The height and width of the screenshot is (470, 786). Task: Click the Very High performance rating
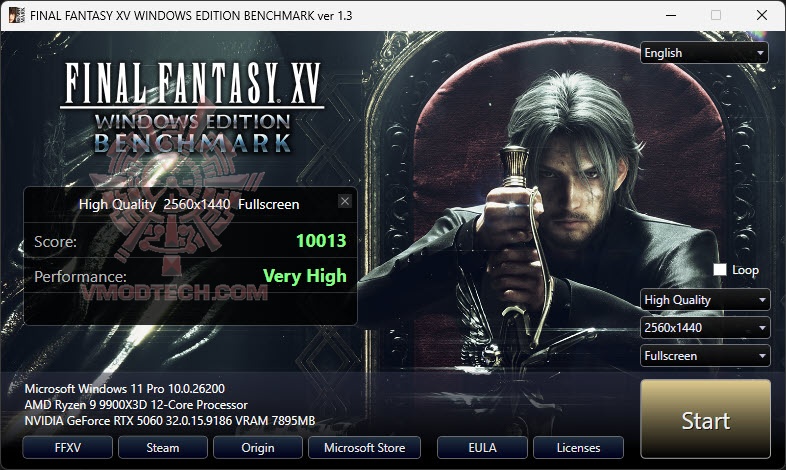click(305, 276)
